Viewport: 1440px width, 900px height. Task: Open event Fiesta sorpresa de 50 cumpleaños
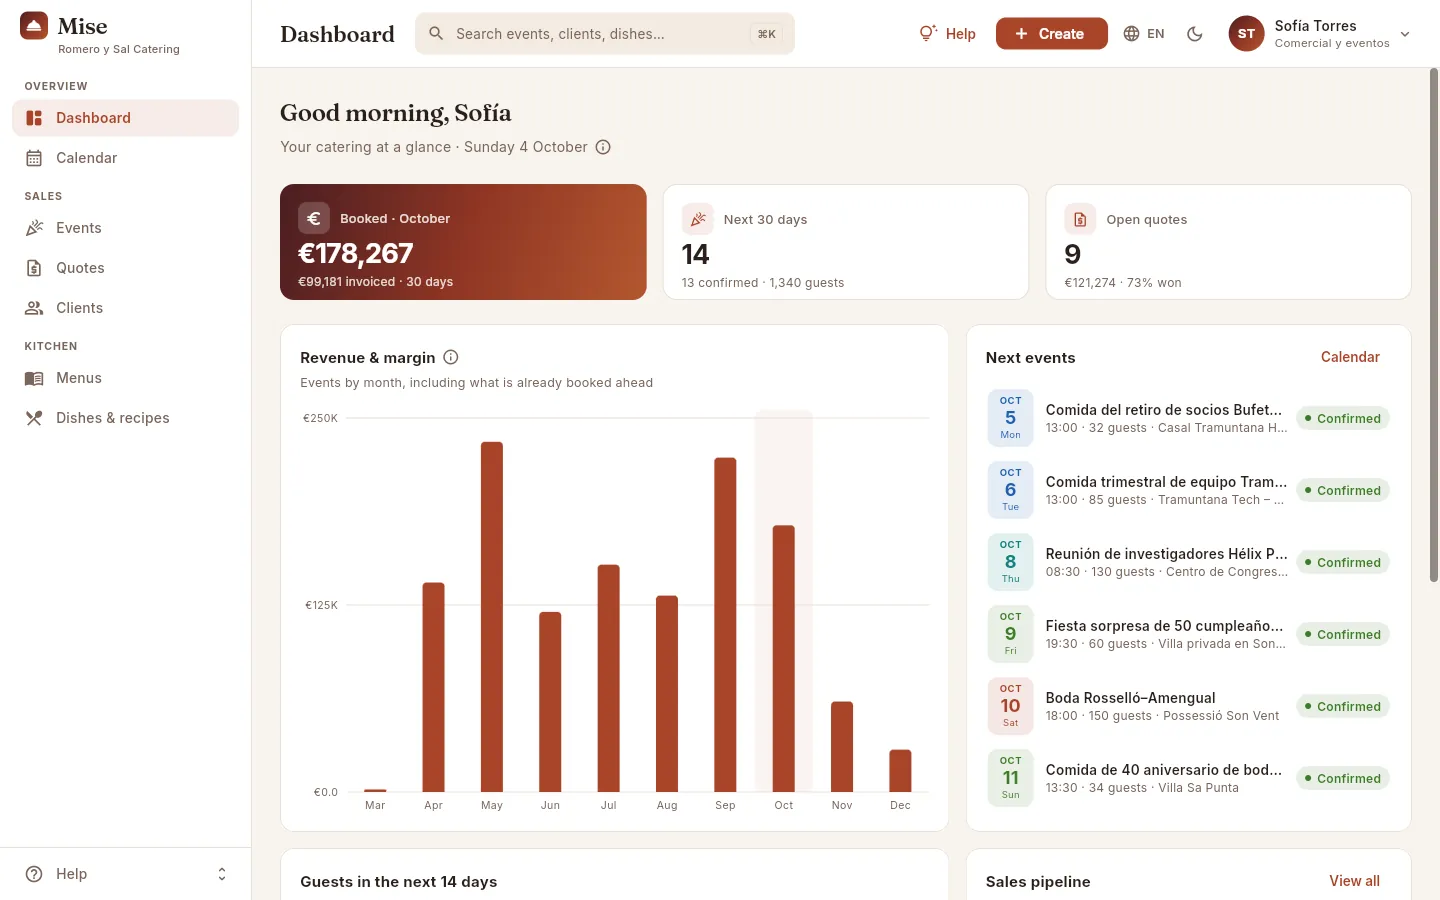pos(1188,634)
